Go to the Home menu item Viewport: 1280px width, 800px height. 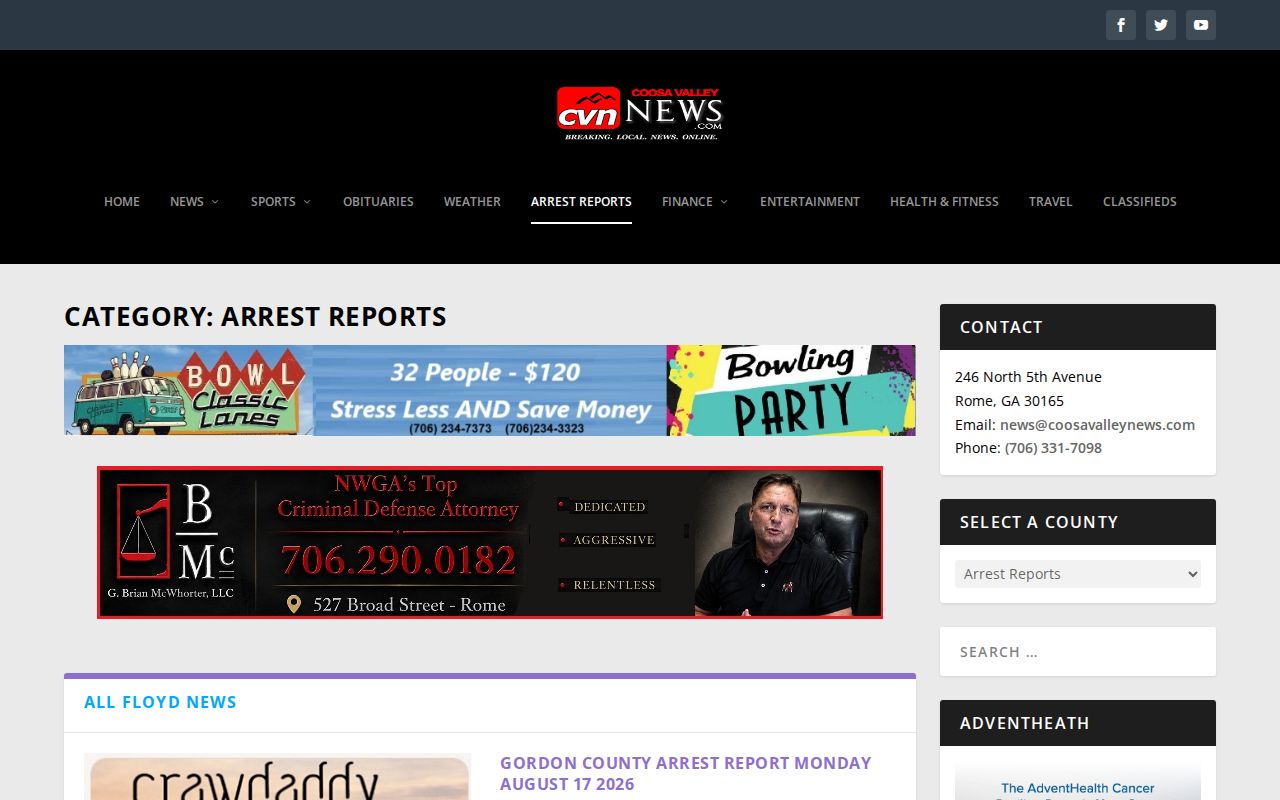[122, 202]
